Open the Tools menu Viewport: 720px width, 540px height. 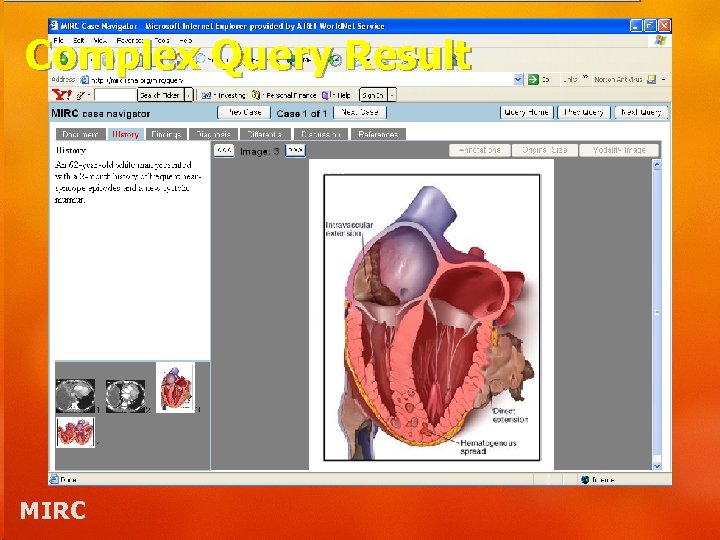pos(162,40)
